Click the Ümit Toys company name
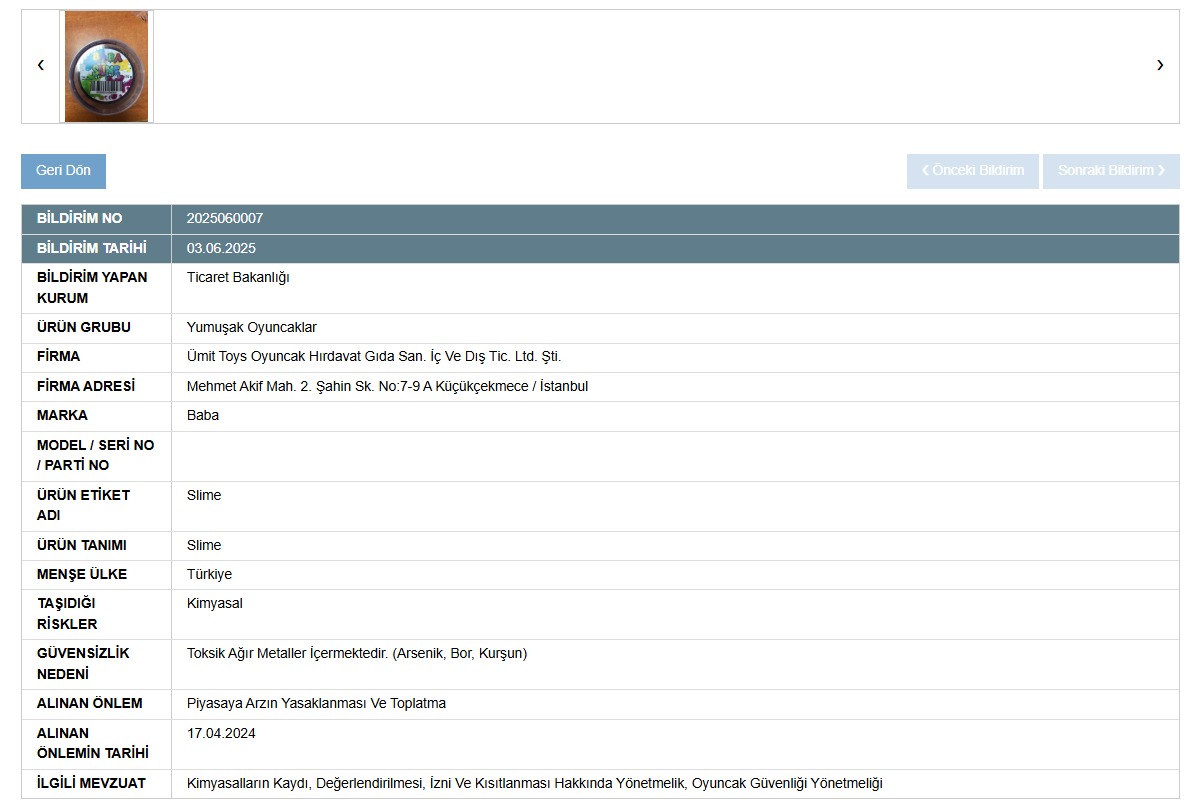1190x806 pixels. pyautogui.click(x=381, y=357)
